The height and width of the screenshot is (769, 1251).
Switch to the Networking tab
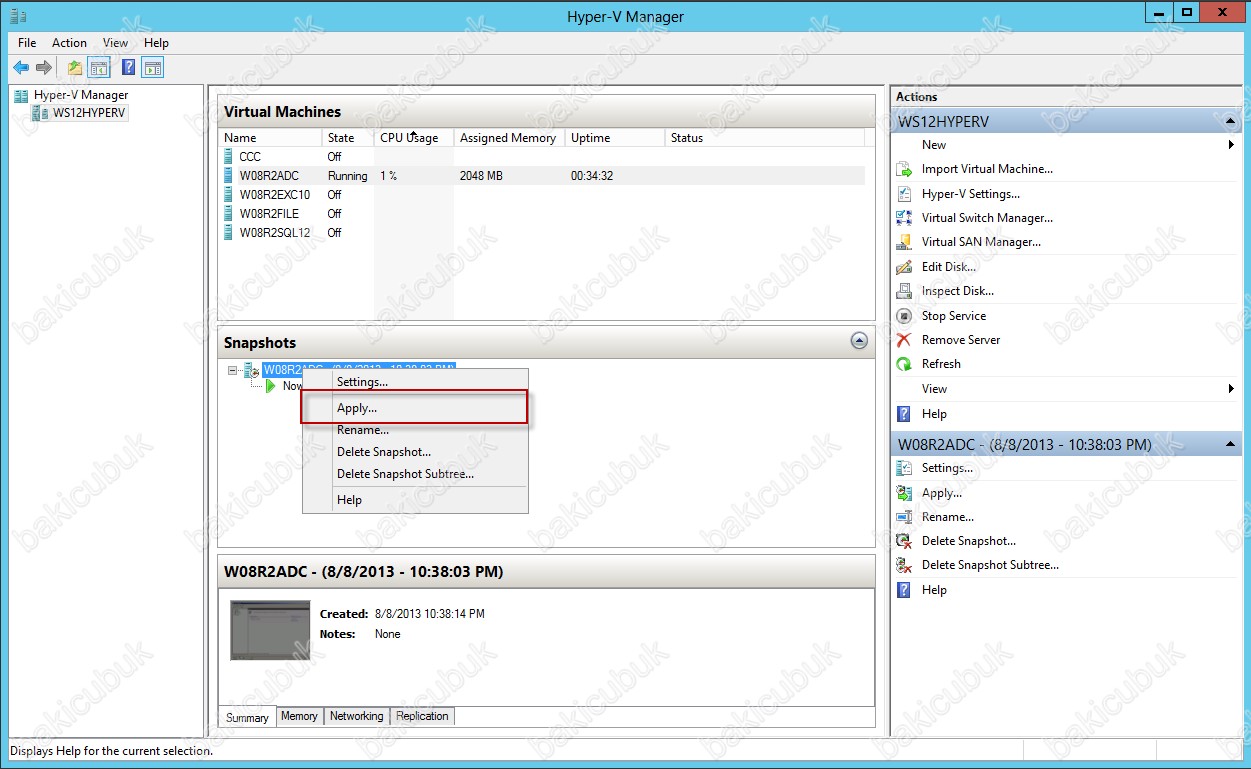tap(357, 716)
